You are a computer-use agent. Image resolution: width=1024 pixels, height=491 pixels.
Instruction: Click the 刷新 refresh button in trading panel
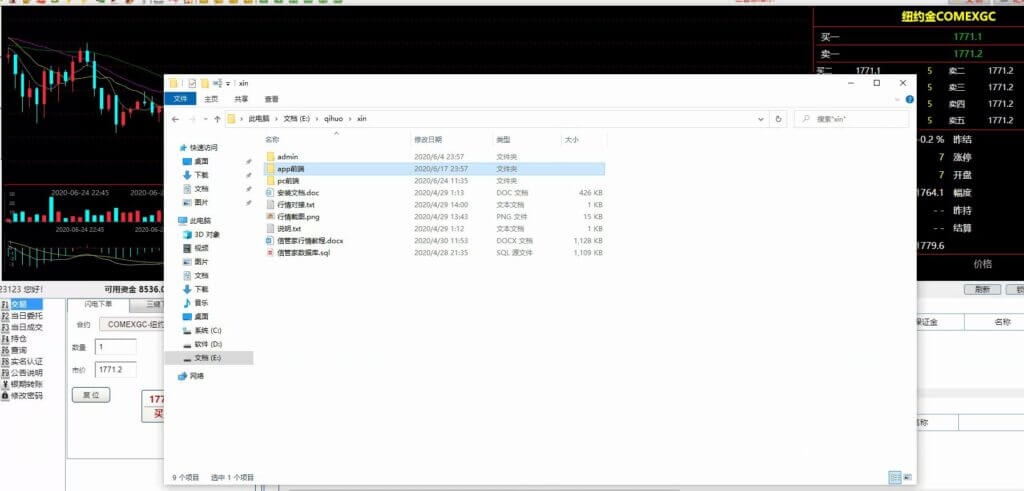pos(981,289)
